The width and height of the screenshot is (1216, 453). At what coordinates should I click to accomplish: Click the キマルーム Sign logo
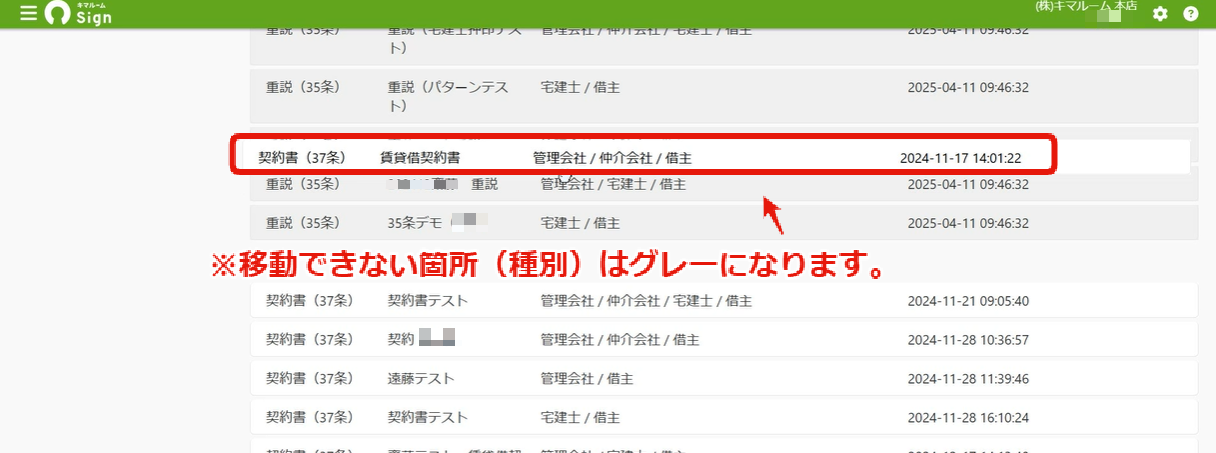[x=79, y=14]
